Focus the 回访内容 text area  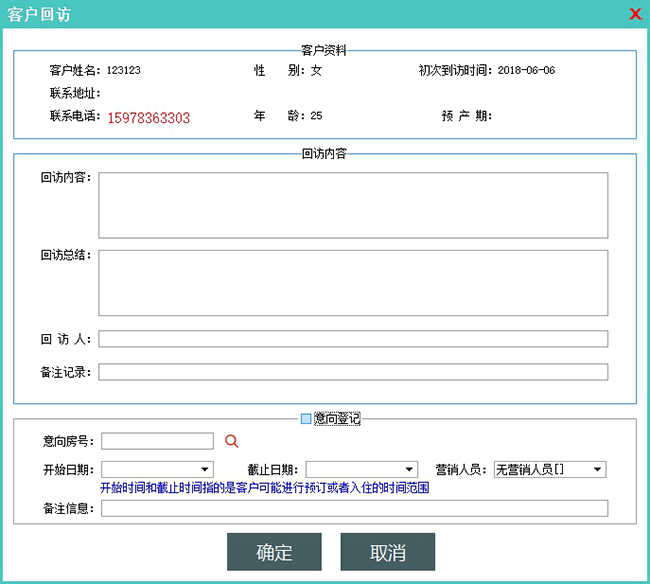click(352, 205)
